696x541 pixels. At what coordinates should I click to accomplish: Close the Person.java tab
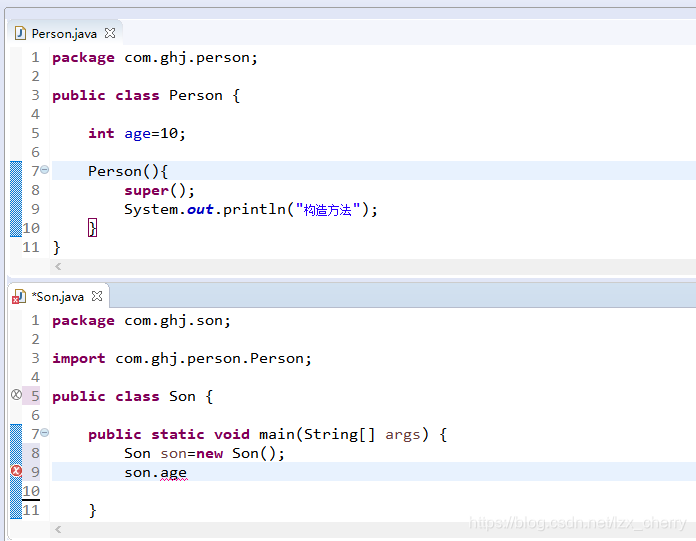110,33
